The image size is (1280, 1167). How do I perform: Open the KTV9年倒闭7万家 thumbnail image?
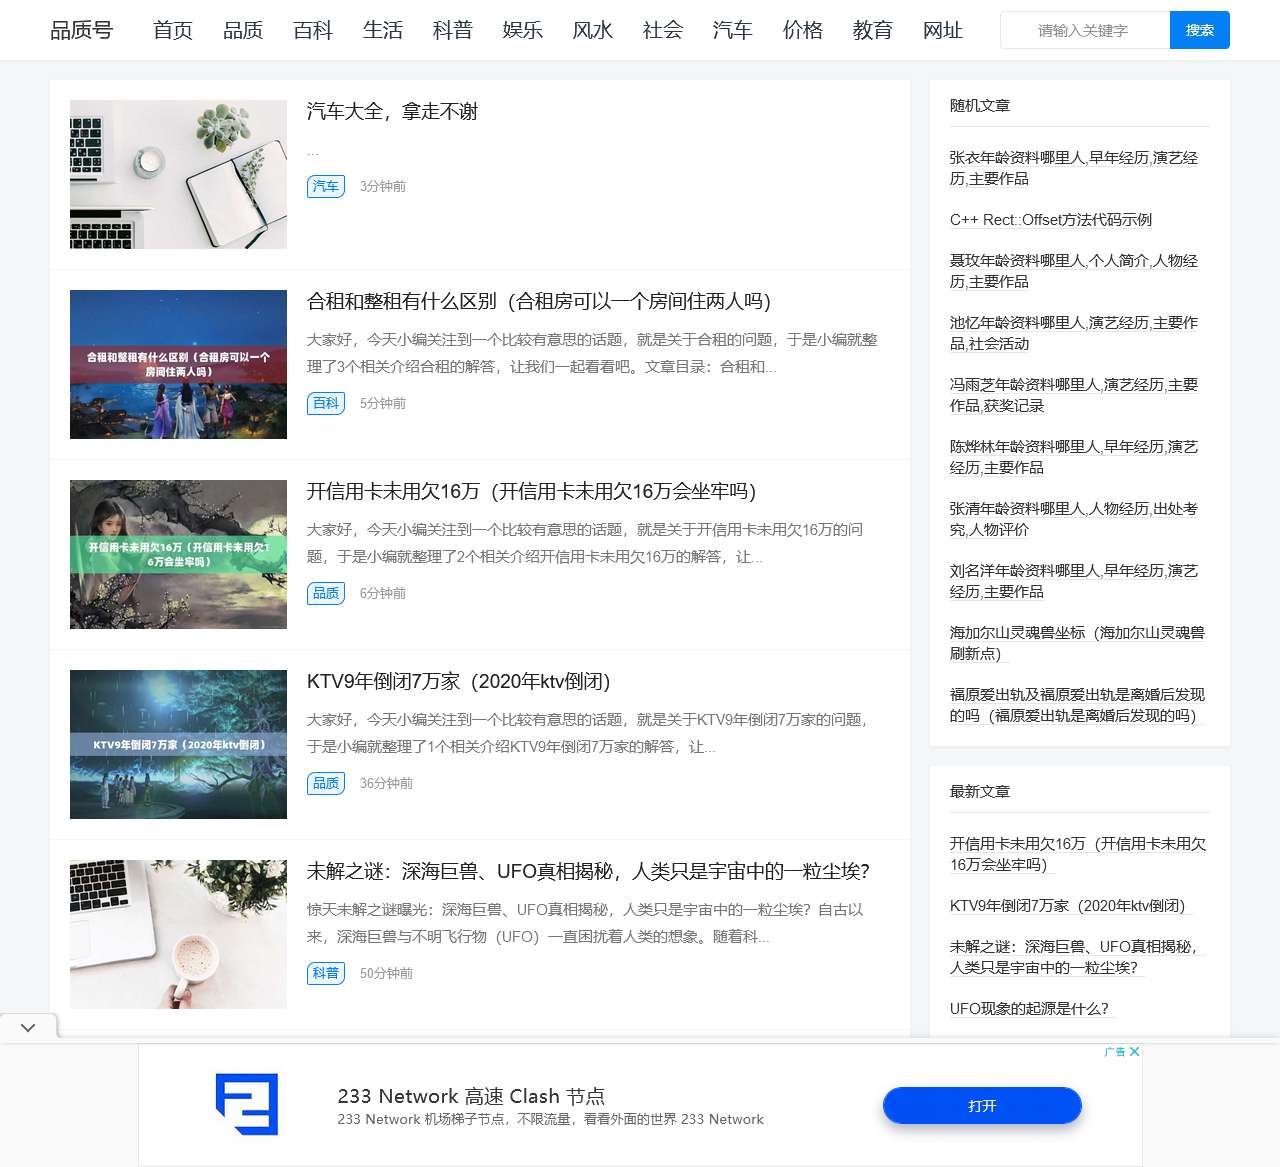[178, 744]
